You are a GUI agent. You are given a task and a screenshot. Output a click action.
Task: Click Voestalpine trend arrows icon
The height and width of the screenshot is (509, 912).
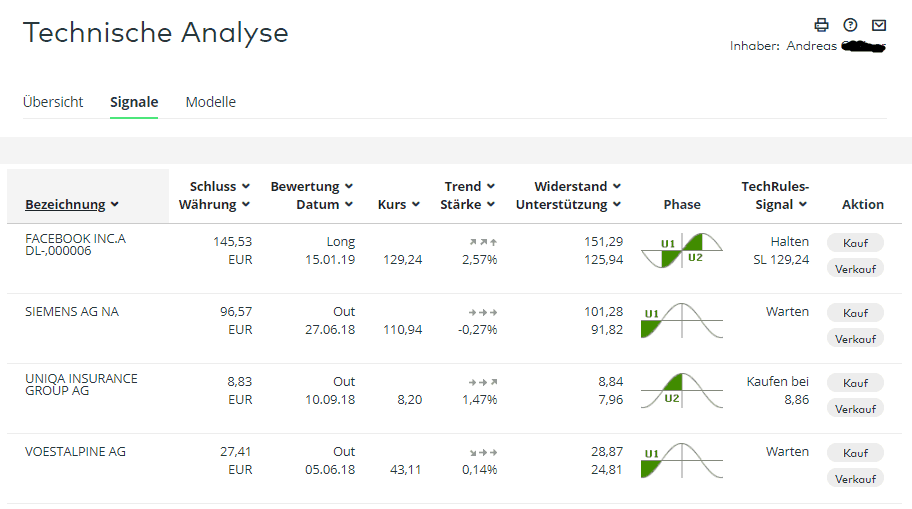(483, 452)
